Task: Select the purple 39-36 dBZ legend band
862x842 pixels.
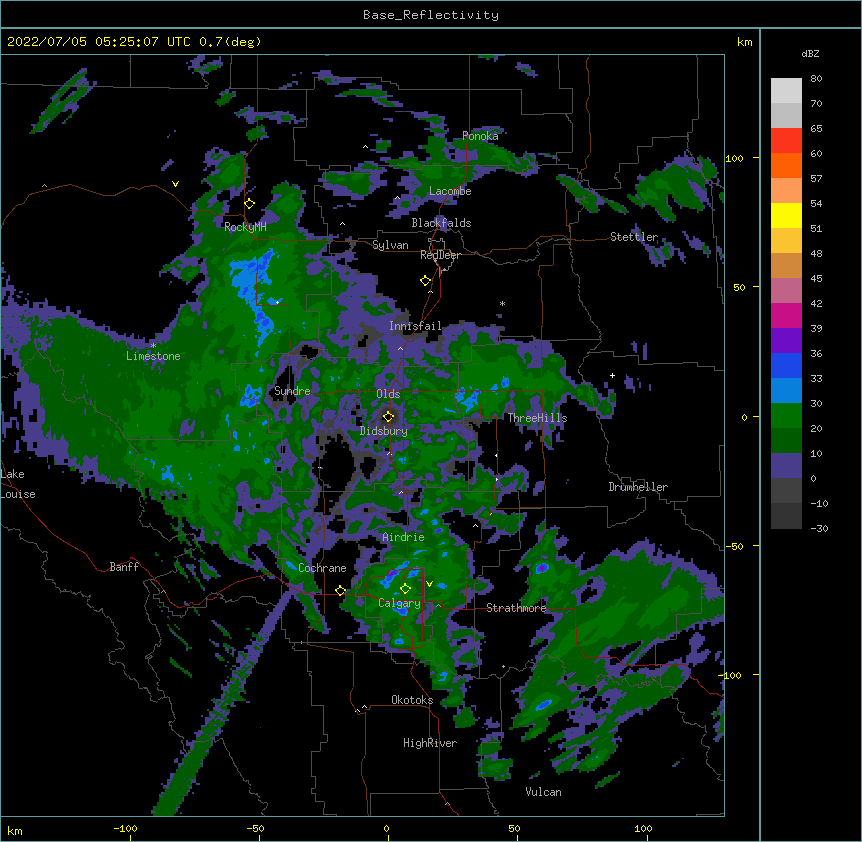Action: (x=786, y=341)
